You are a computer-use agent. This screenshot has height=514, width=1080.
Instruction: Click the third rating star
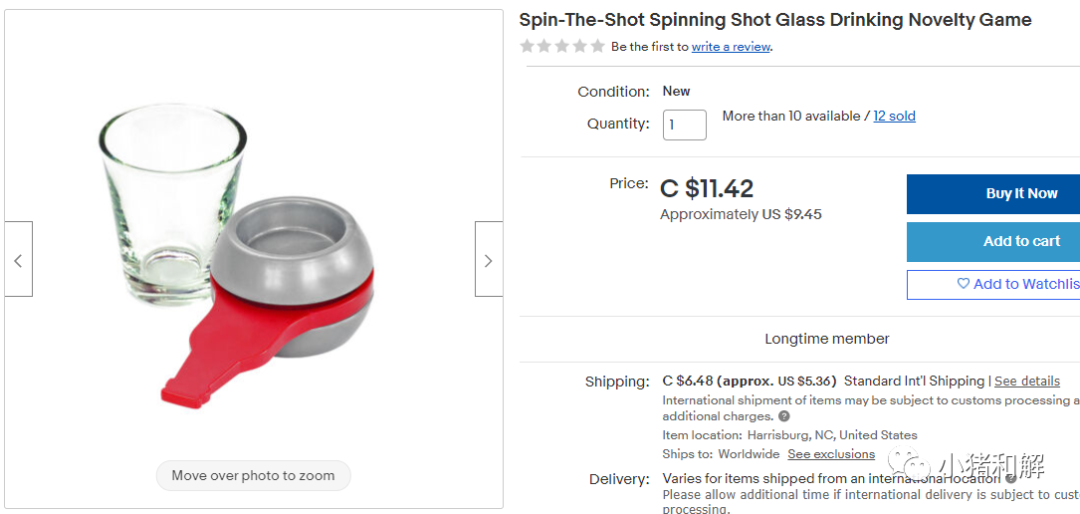pos(561,46)
